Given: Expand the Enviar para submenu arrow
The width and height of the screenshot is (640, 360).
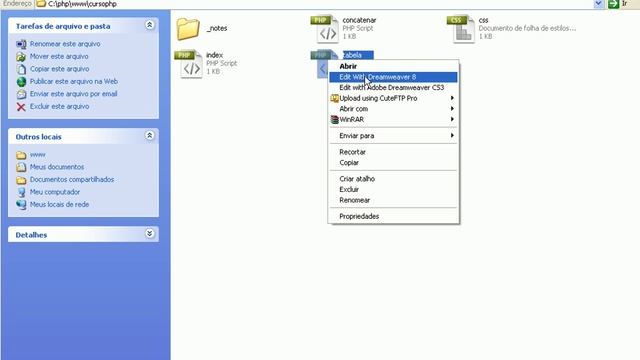Looking at the screenshot, I should (452, 136).
